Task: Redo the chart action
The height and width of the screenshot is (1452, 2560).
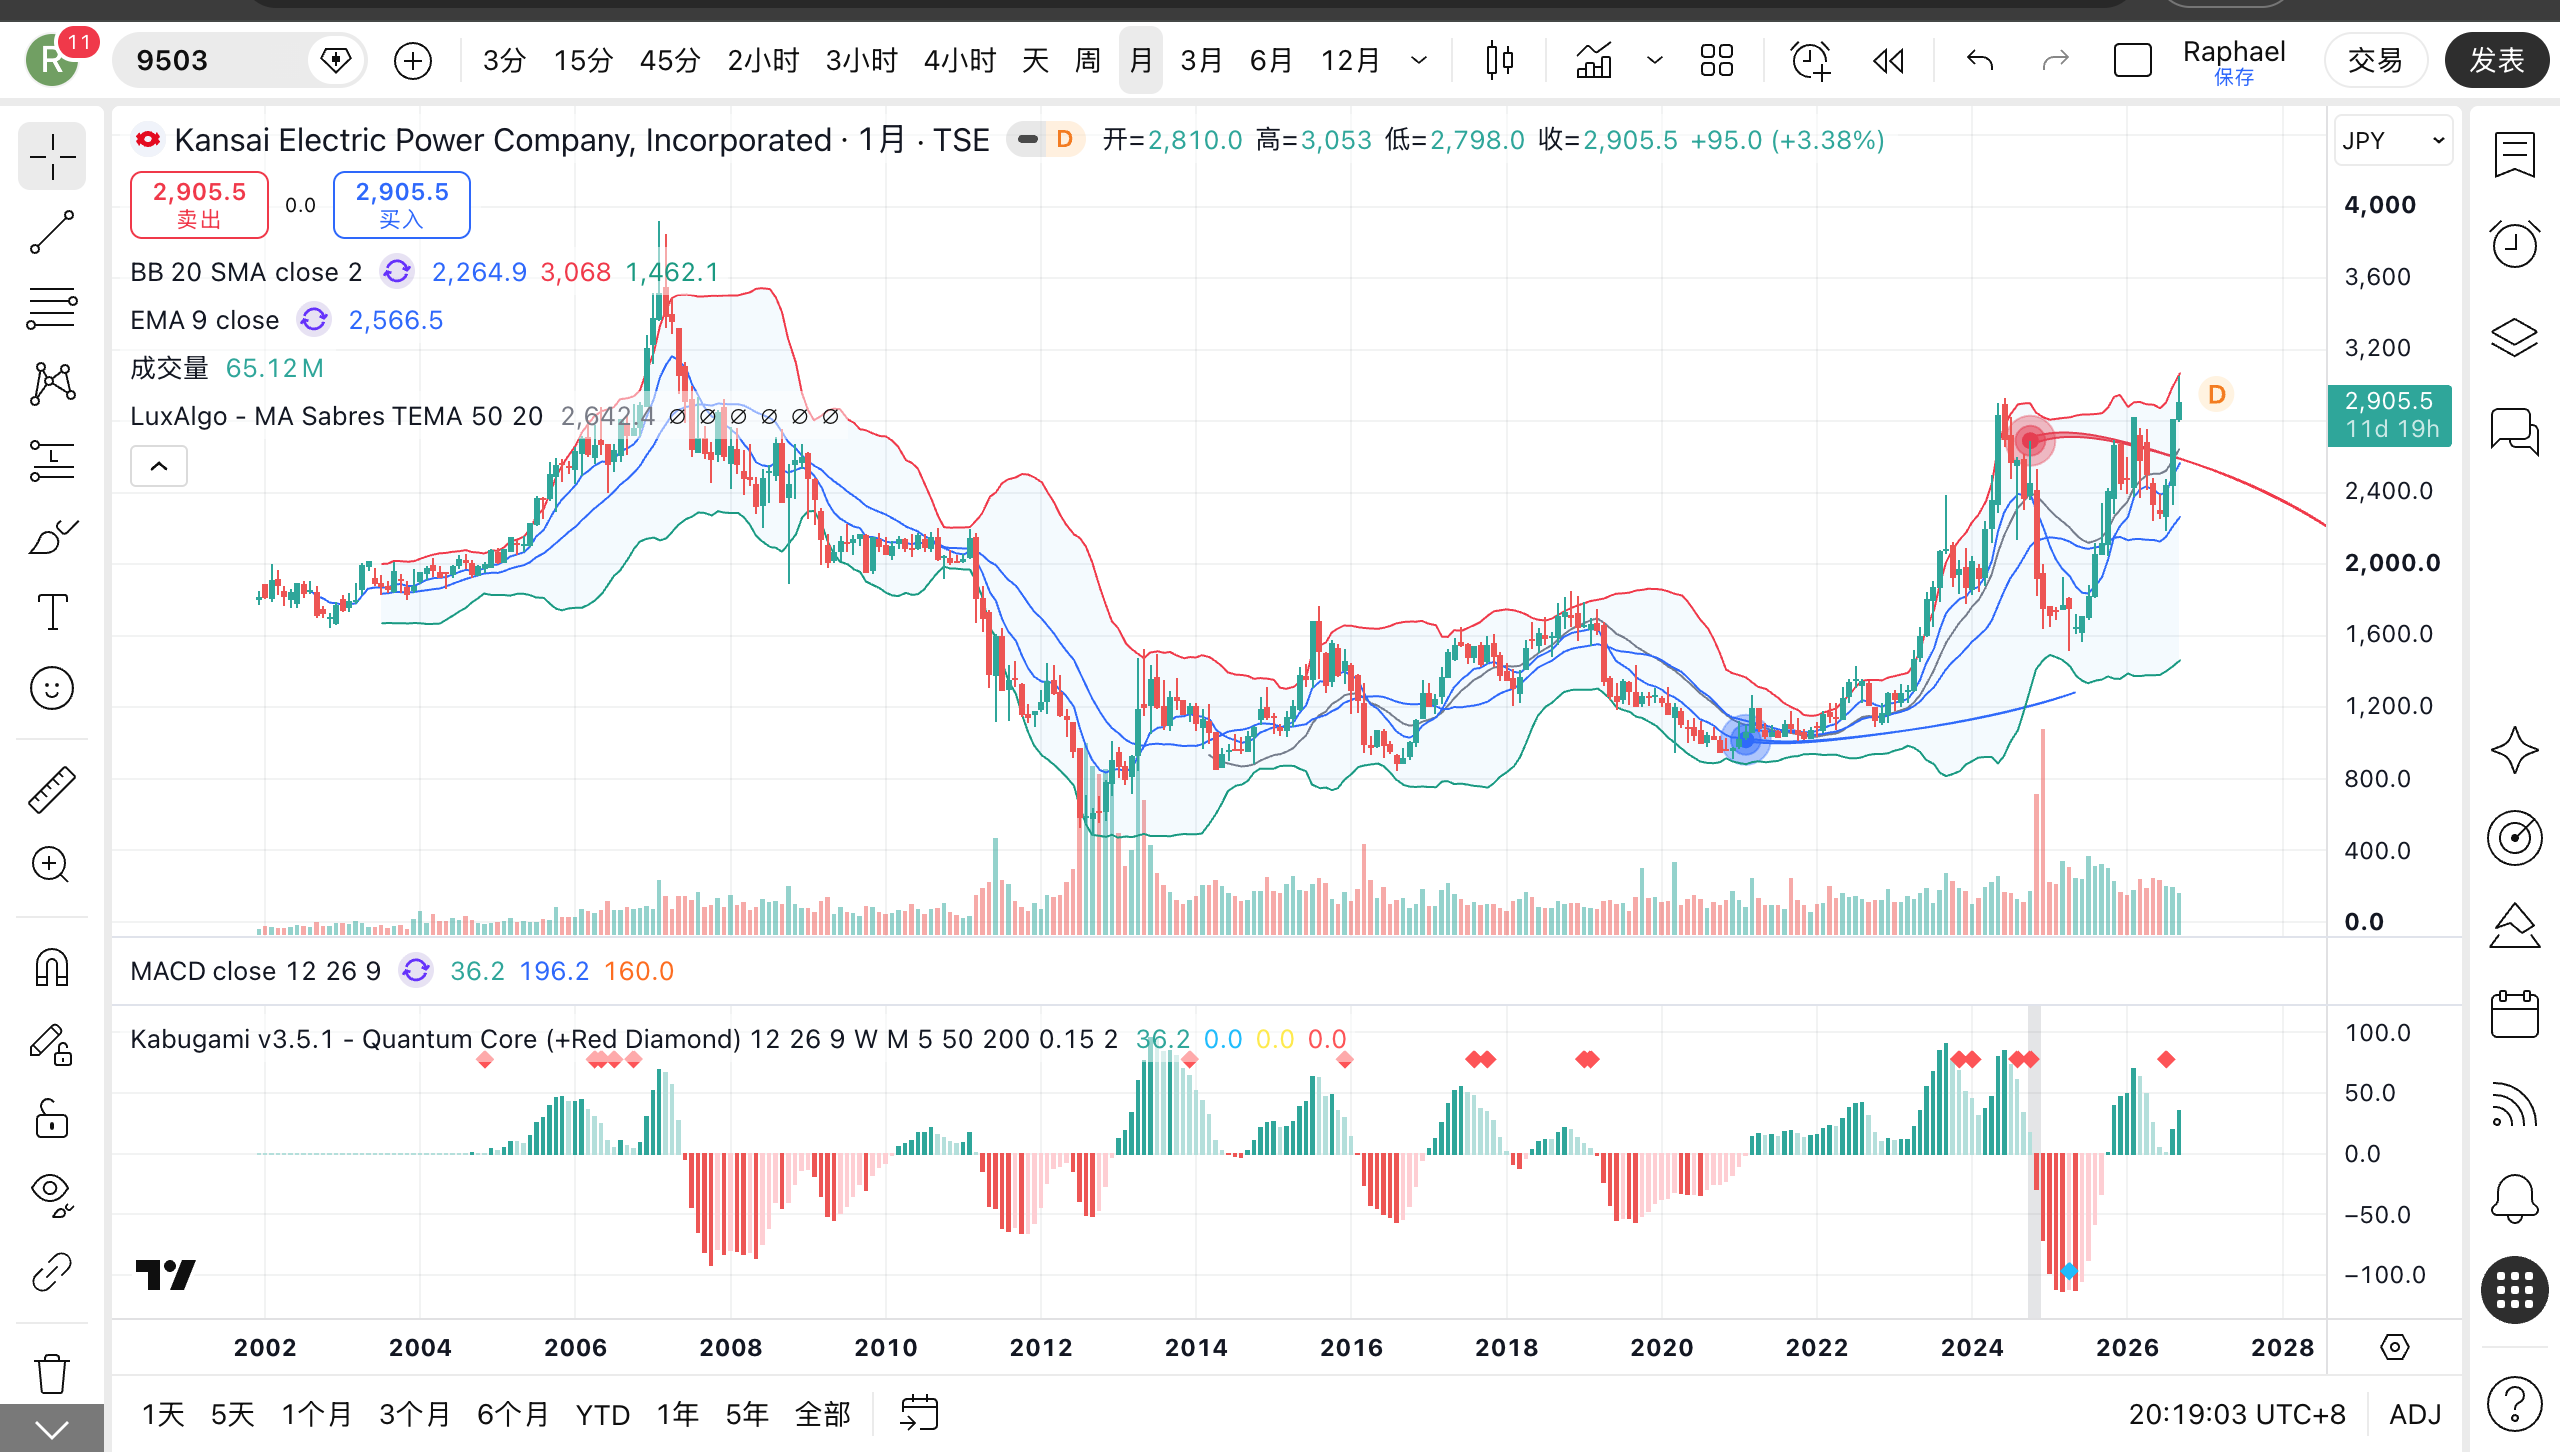Action: pyautogui.click(x=2055, y=61)
